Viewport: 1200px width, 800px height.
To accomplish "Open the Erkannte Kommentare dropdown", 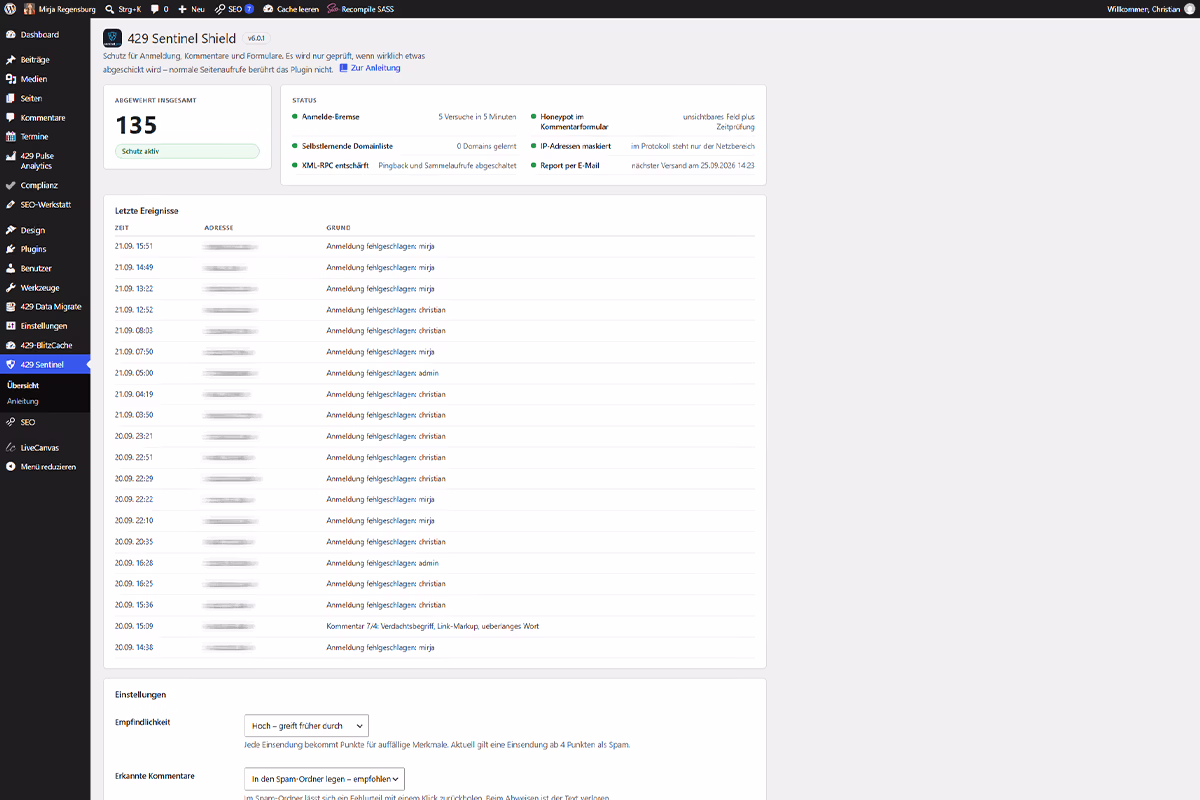I will coord(324,778).
